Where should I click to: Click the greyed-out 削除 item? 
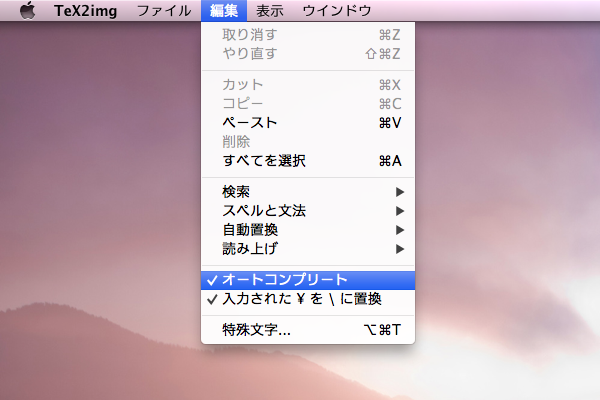tap(308, 142)
